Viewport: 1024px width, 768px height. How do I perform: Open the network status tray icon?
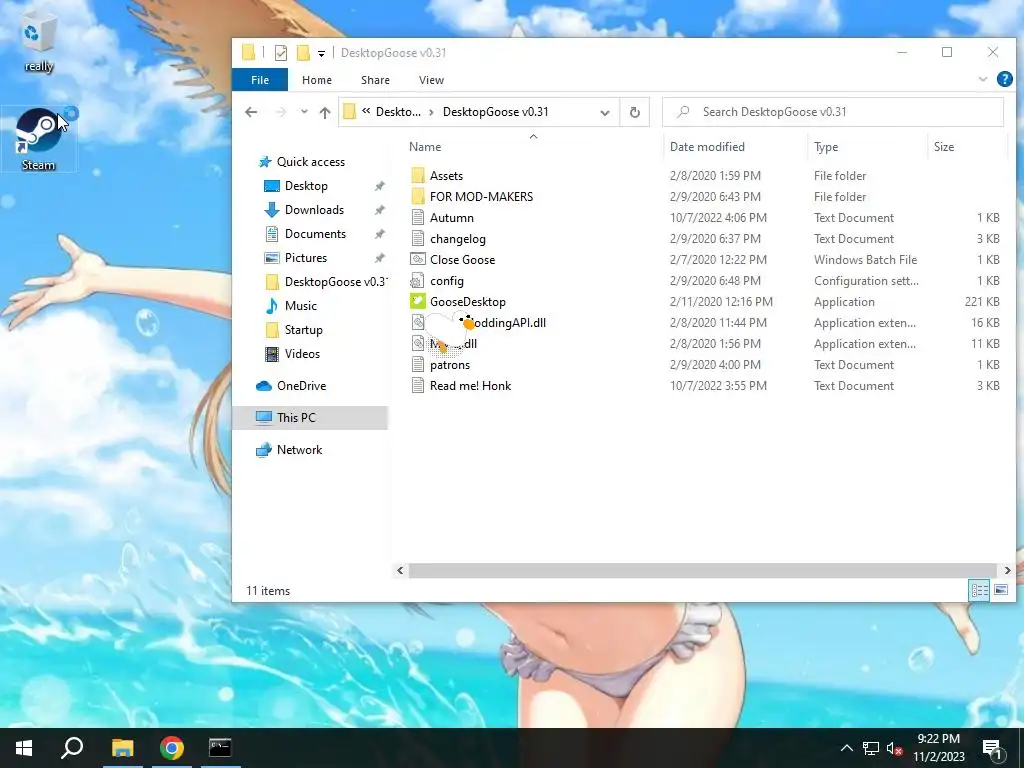(x=871, y=748)
